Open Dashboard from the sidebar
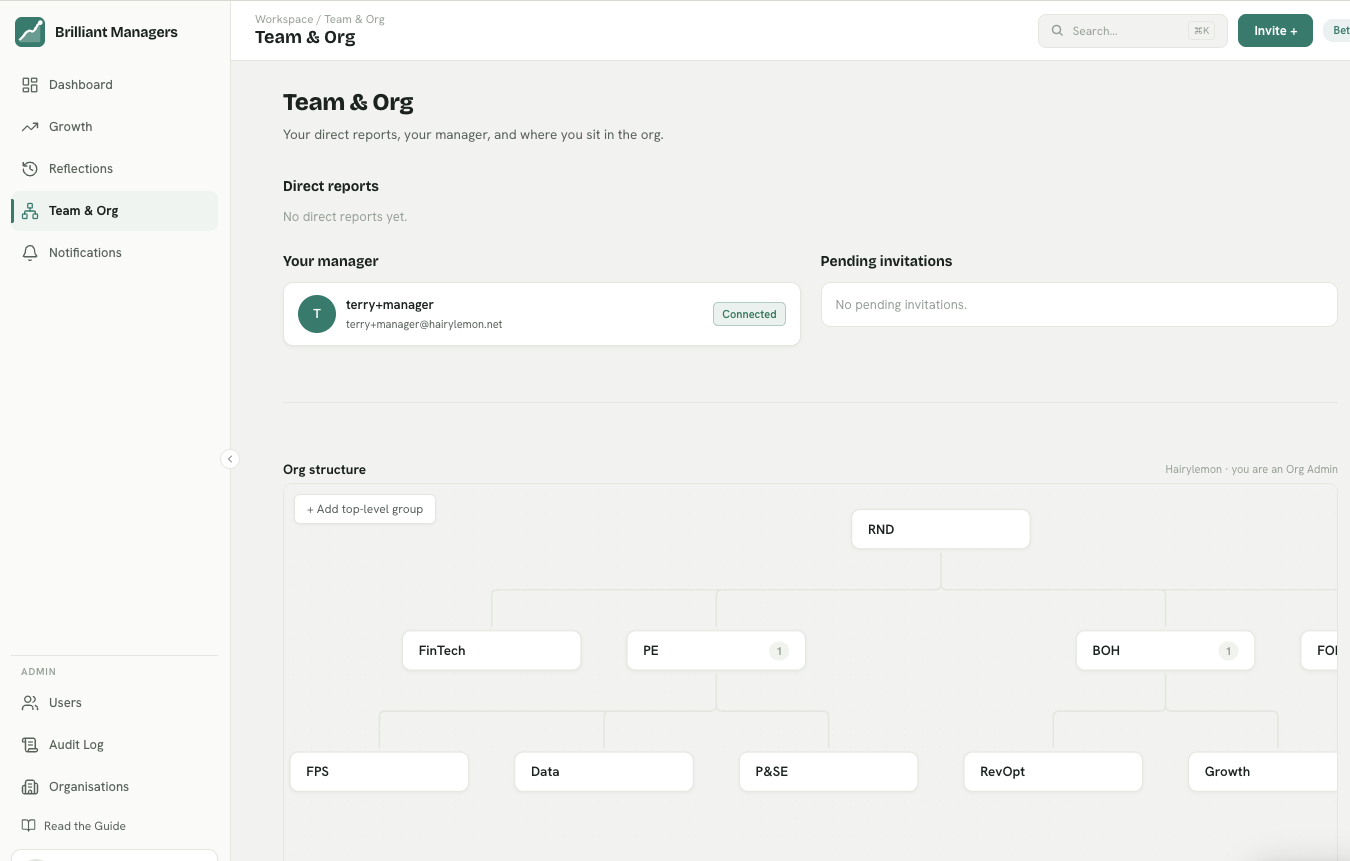Image resolution: width=1350 pixels, height=861 pixels. [x=114, y=85]
